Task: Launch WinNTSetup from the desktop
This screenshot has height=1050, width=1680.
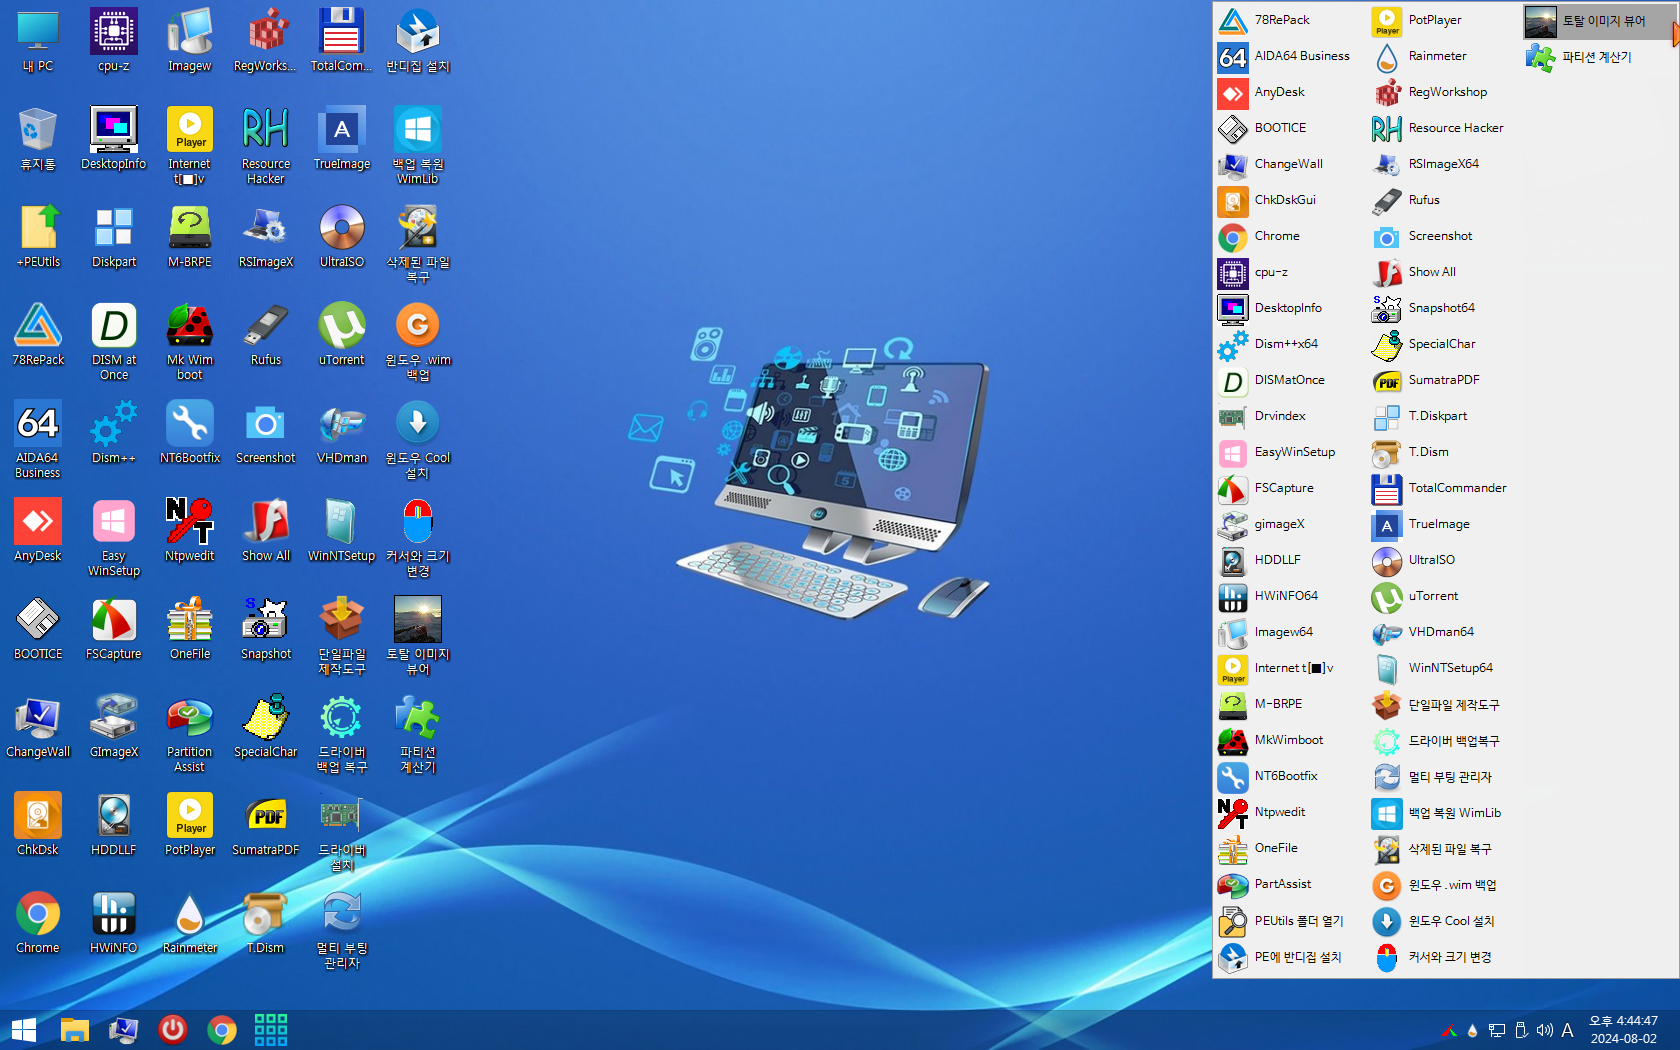Action: [x=341, y=531]
